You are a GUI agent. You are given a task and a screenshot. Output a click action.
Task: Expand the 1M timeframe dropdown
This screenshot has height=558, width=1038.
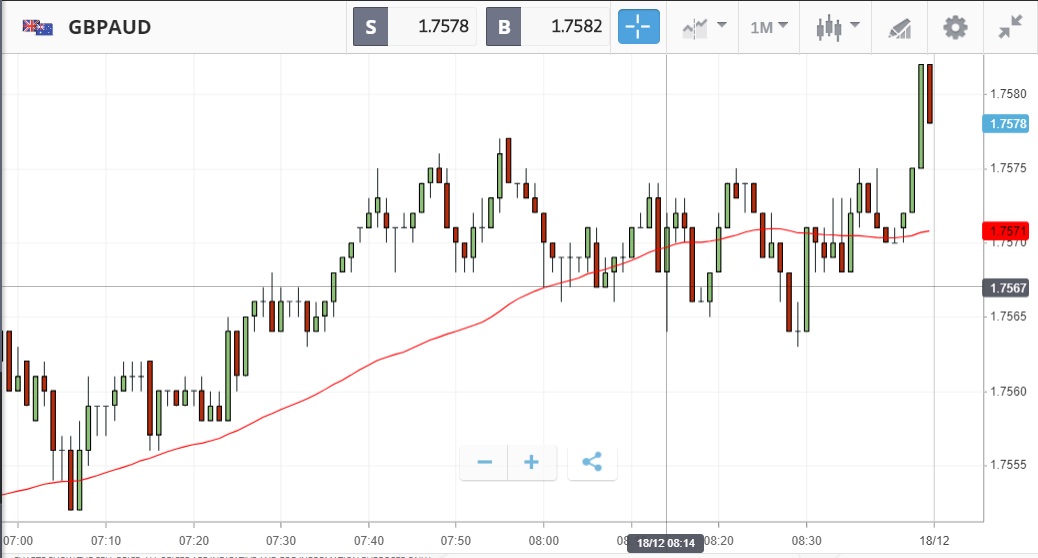[x=769, y=27]
